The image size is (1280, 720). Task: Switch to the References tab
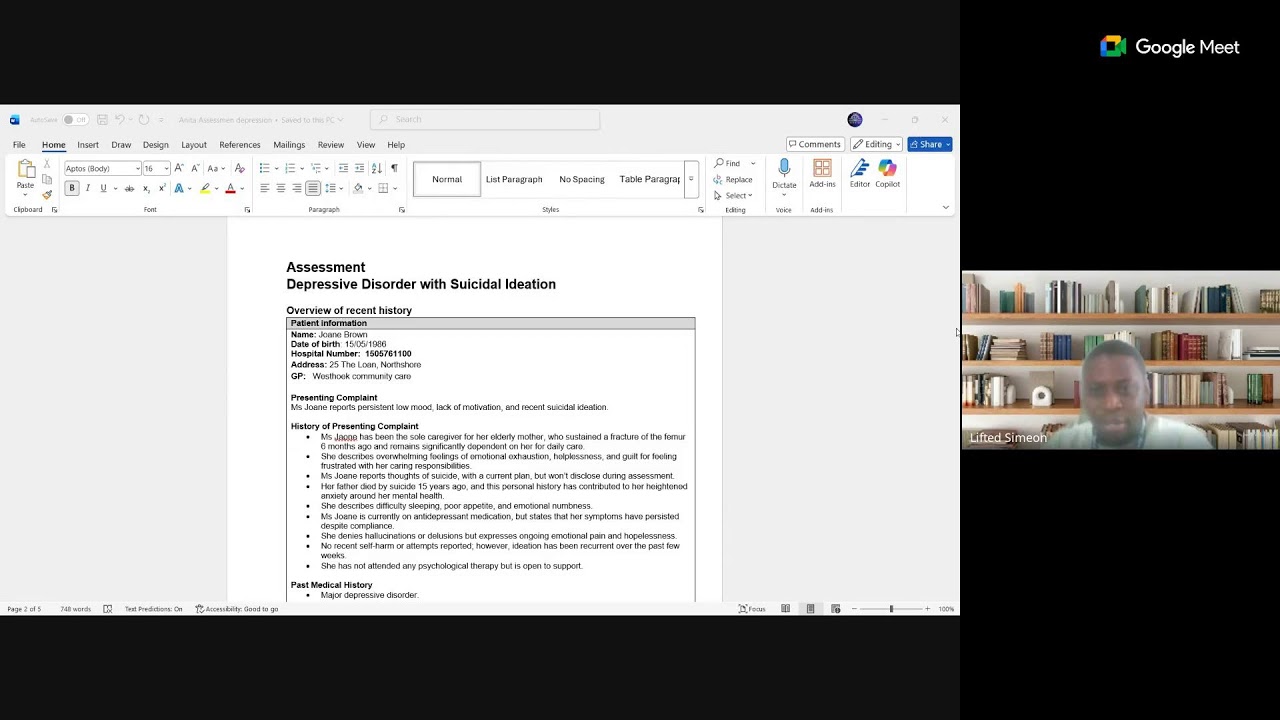point(240,145)
